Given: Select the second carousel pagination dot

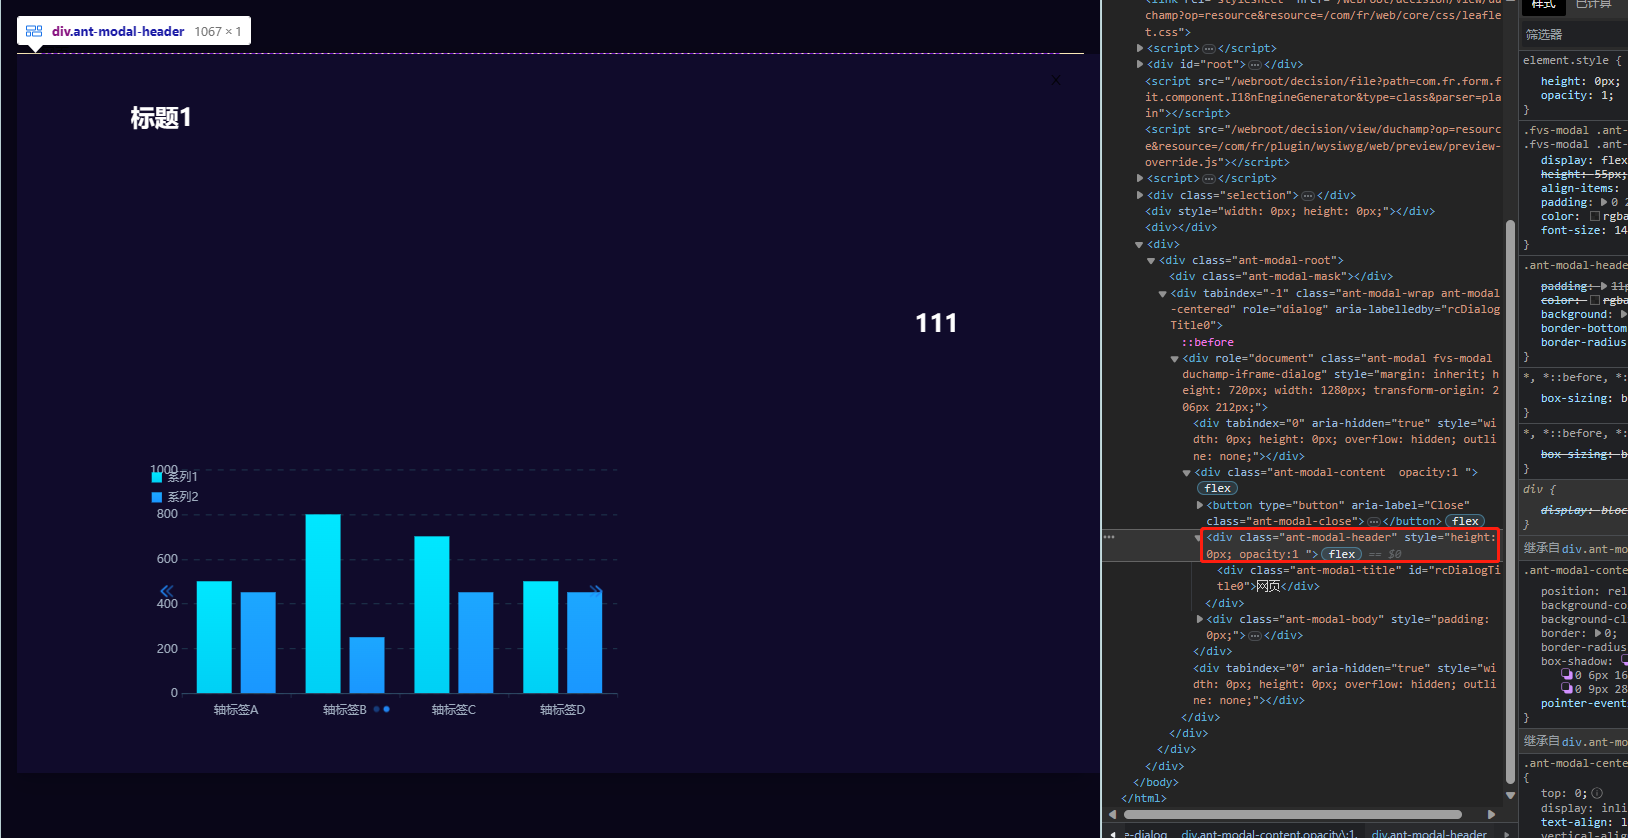Looking at the screenshot, I should [x=387, y=709].
